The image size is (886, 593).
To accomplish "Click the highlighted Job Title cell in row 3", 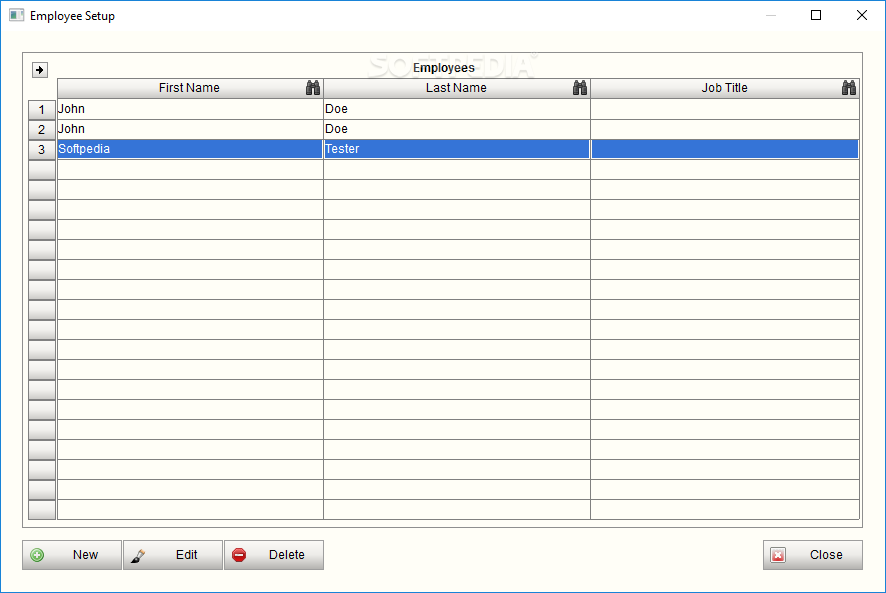I will 725,149.
